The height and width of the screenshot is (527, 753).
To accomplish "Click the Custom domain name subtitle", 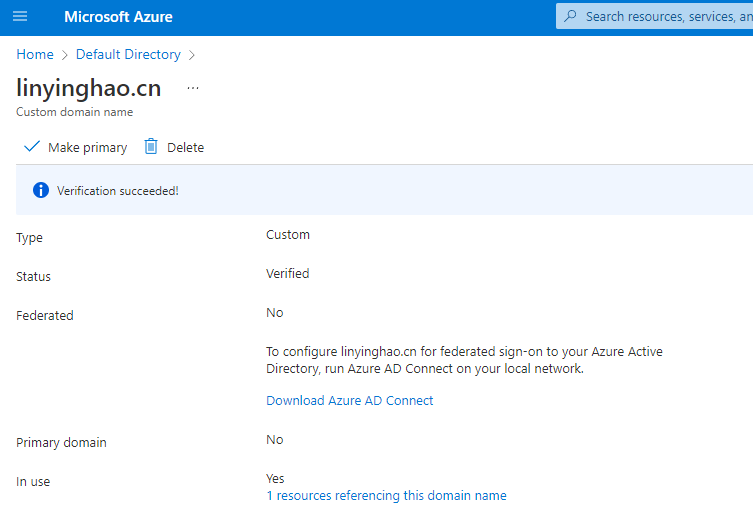I will coord(75,112).
